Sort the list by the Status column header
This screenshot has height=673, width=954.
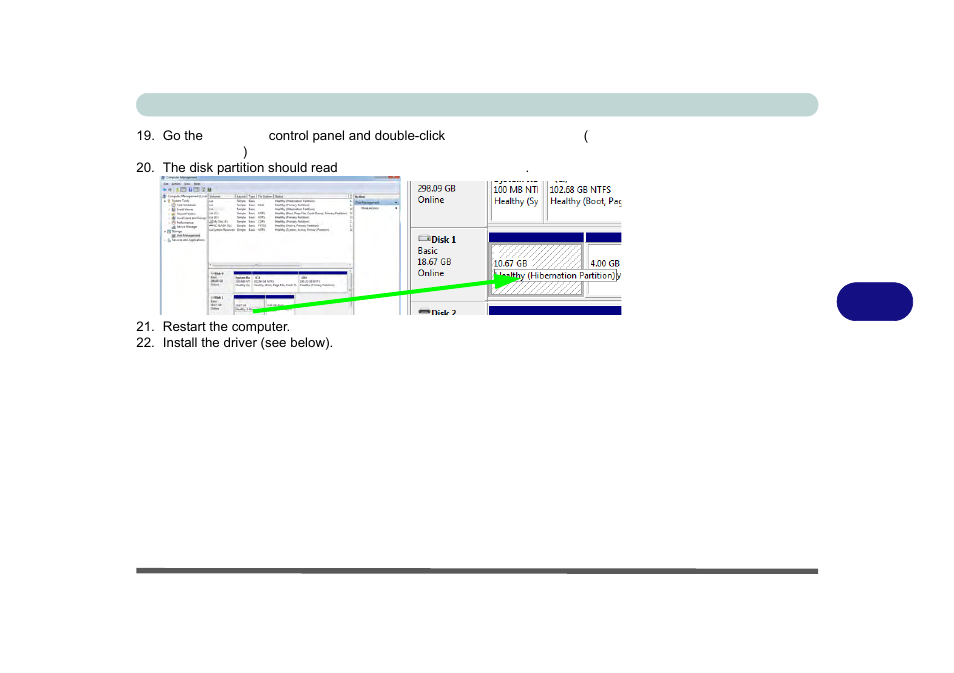(310, 197)
